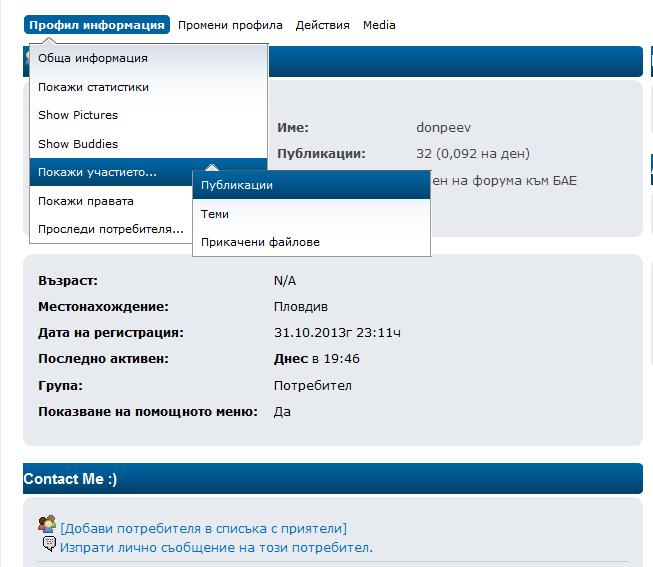Select Покажи правата menu entry
This screenshot has width=653, height=567.
tap(86, 201)
